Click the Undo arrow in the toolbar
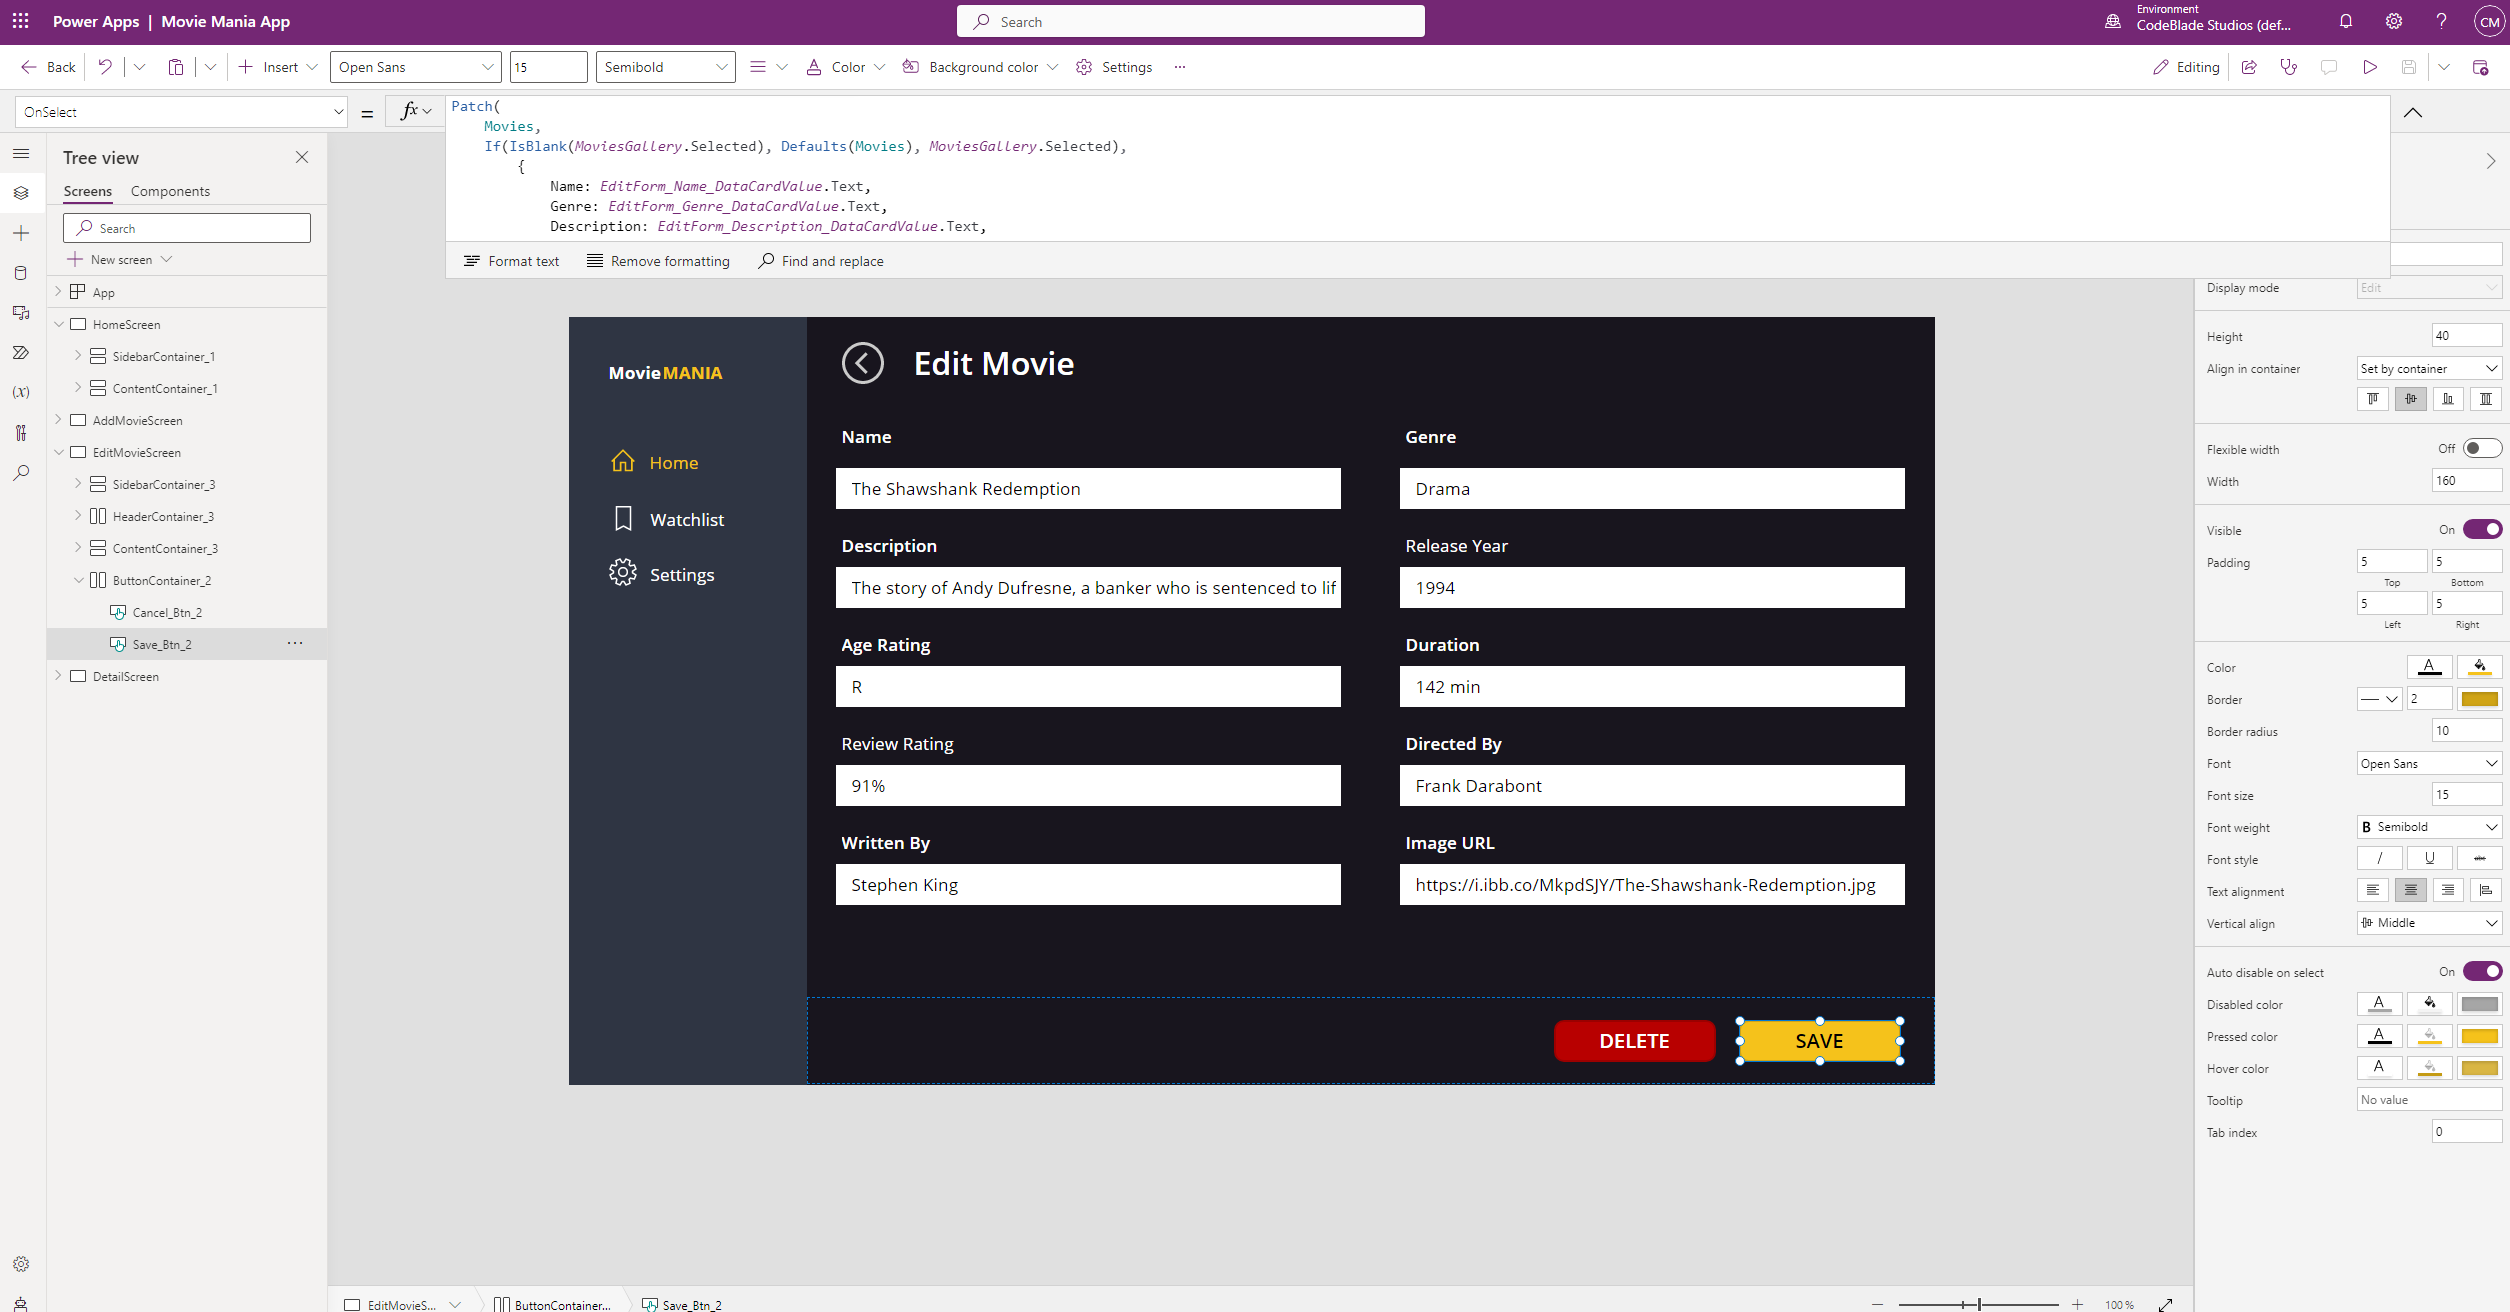Image resolution: width=2510 pixels, height=1312 pixels. click(x=105, y=67)
